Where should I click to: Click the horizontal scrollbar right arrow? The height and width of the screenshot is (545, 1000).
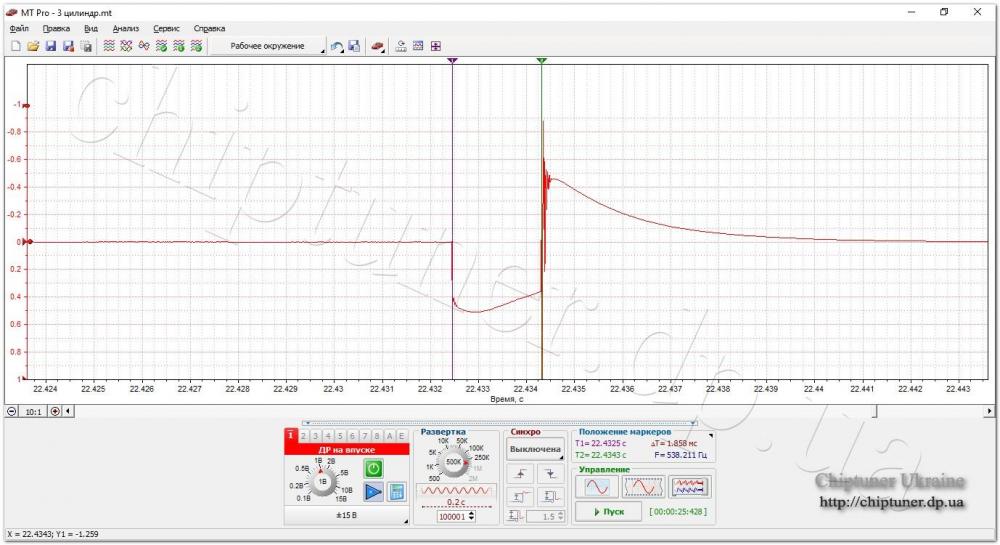(x=989, y=412)
